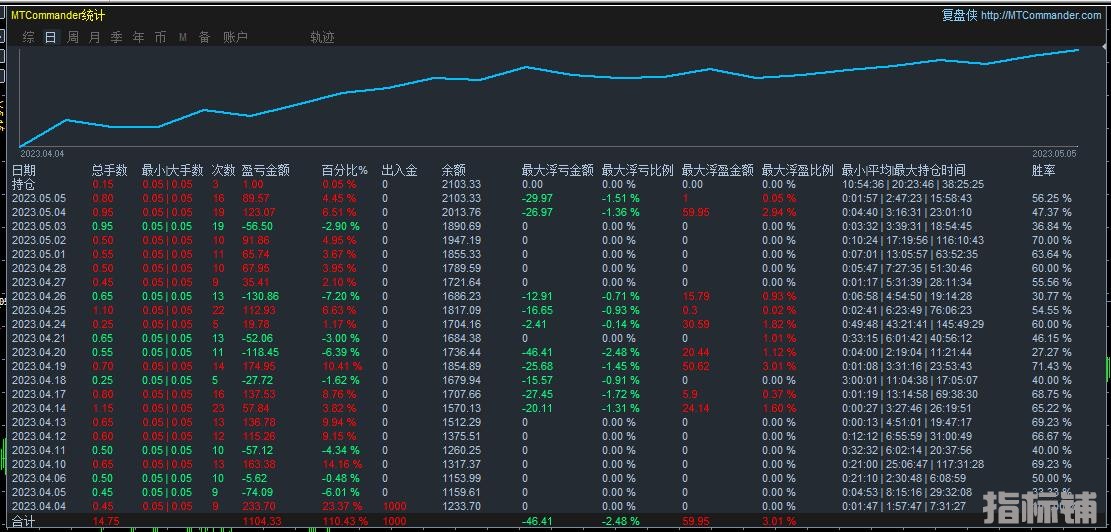This screenshot has height=532, width=1111.
Task: Open the 周 weekly statistics tab
Action: coord(72,38)
